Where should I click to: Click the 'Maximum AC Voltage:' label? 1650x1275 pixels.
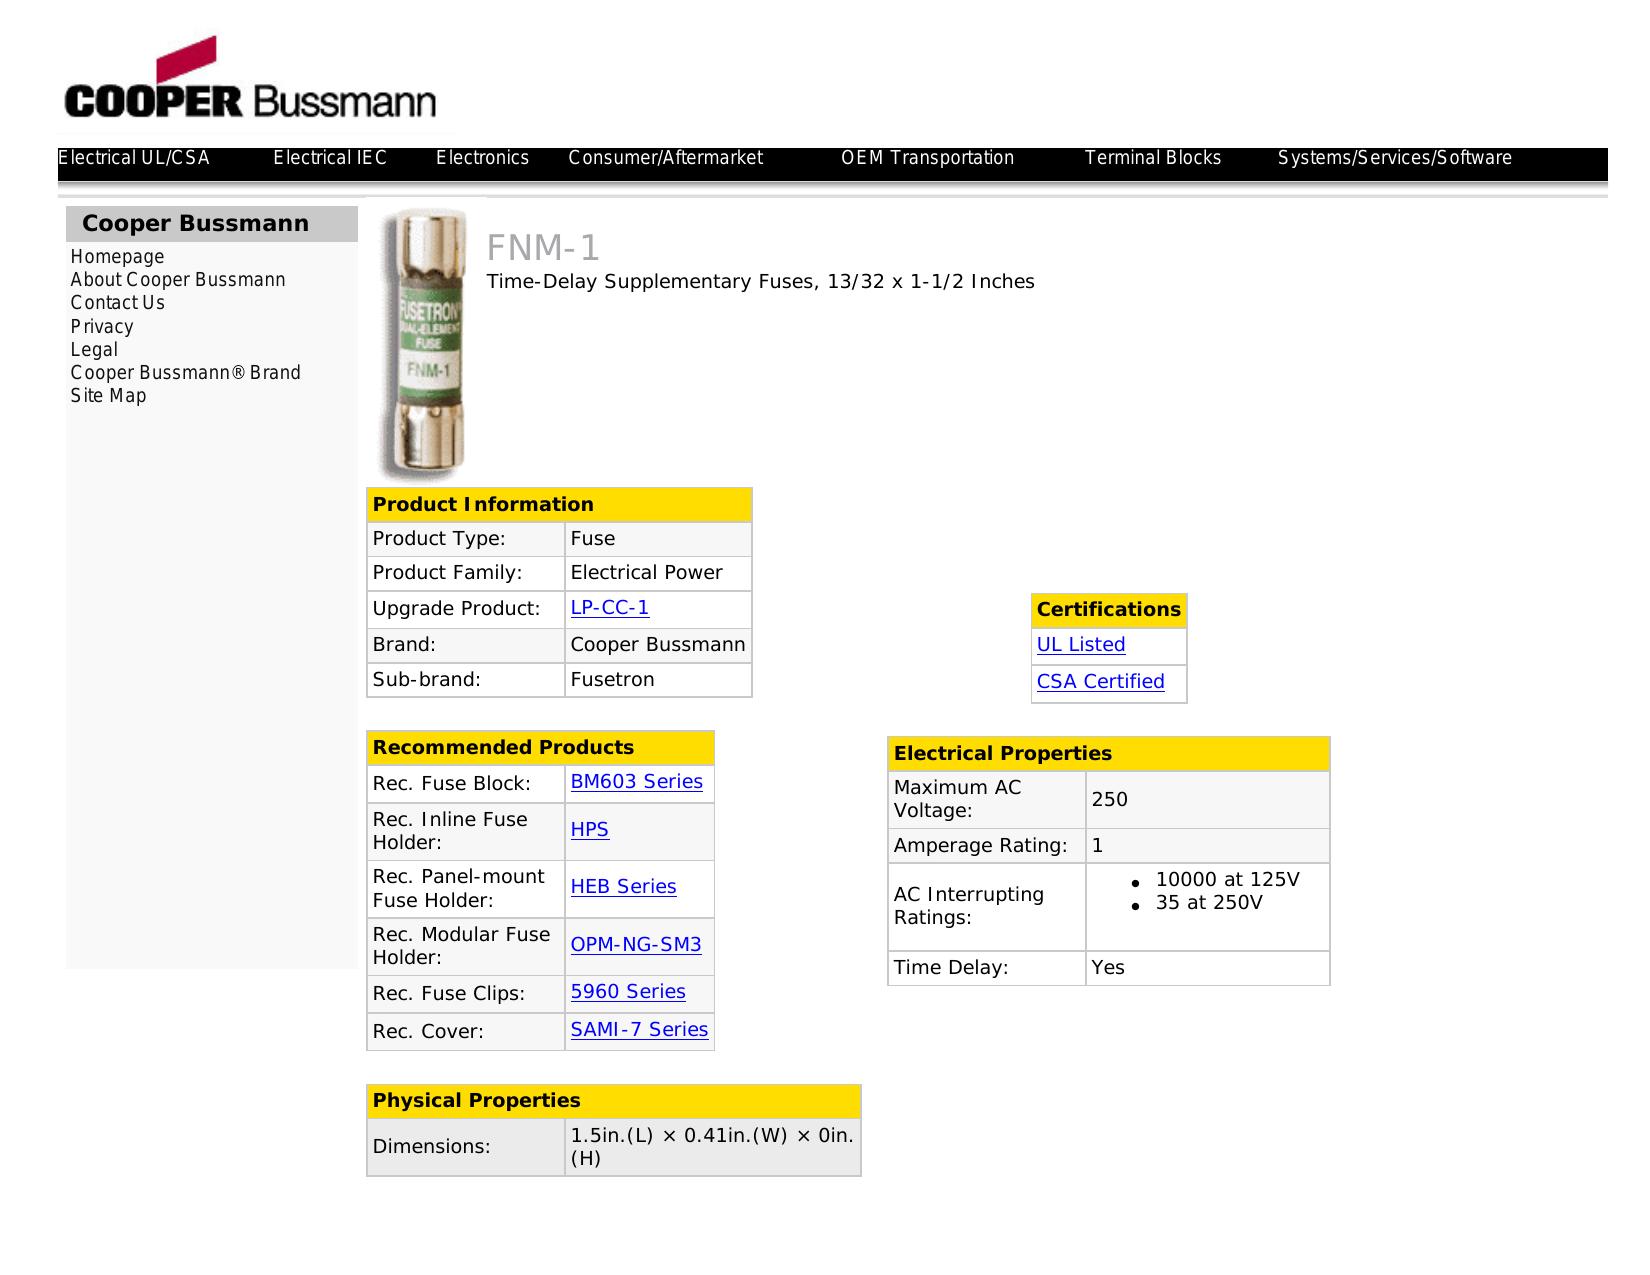[957, 799]
